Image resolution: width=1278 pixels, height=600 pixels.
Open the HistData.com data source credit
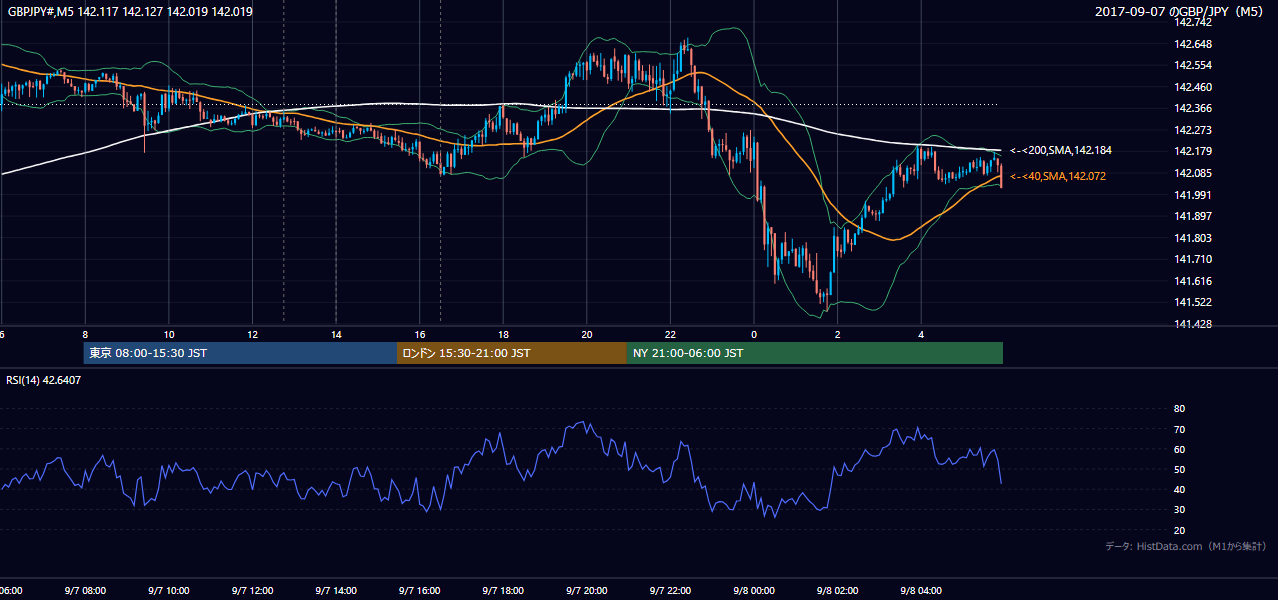coord(1186,546)
